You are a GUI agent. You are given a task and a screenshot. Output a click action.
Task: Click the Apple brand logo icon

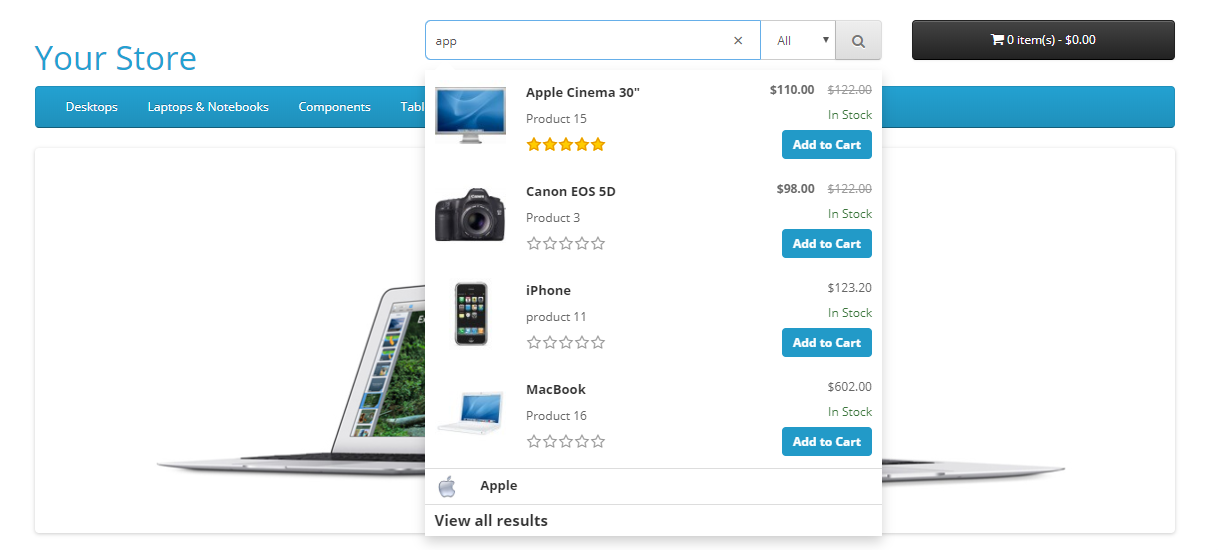click(x=447, y=487)
